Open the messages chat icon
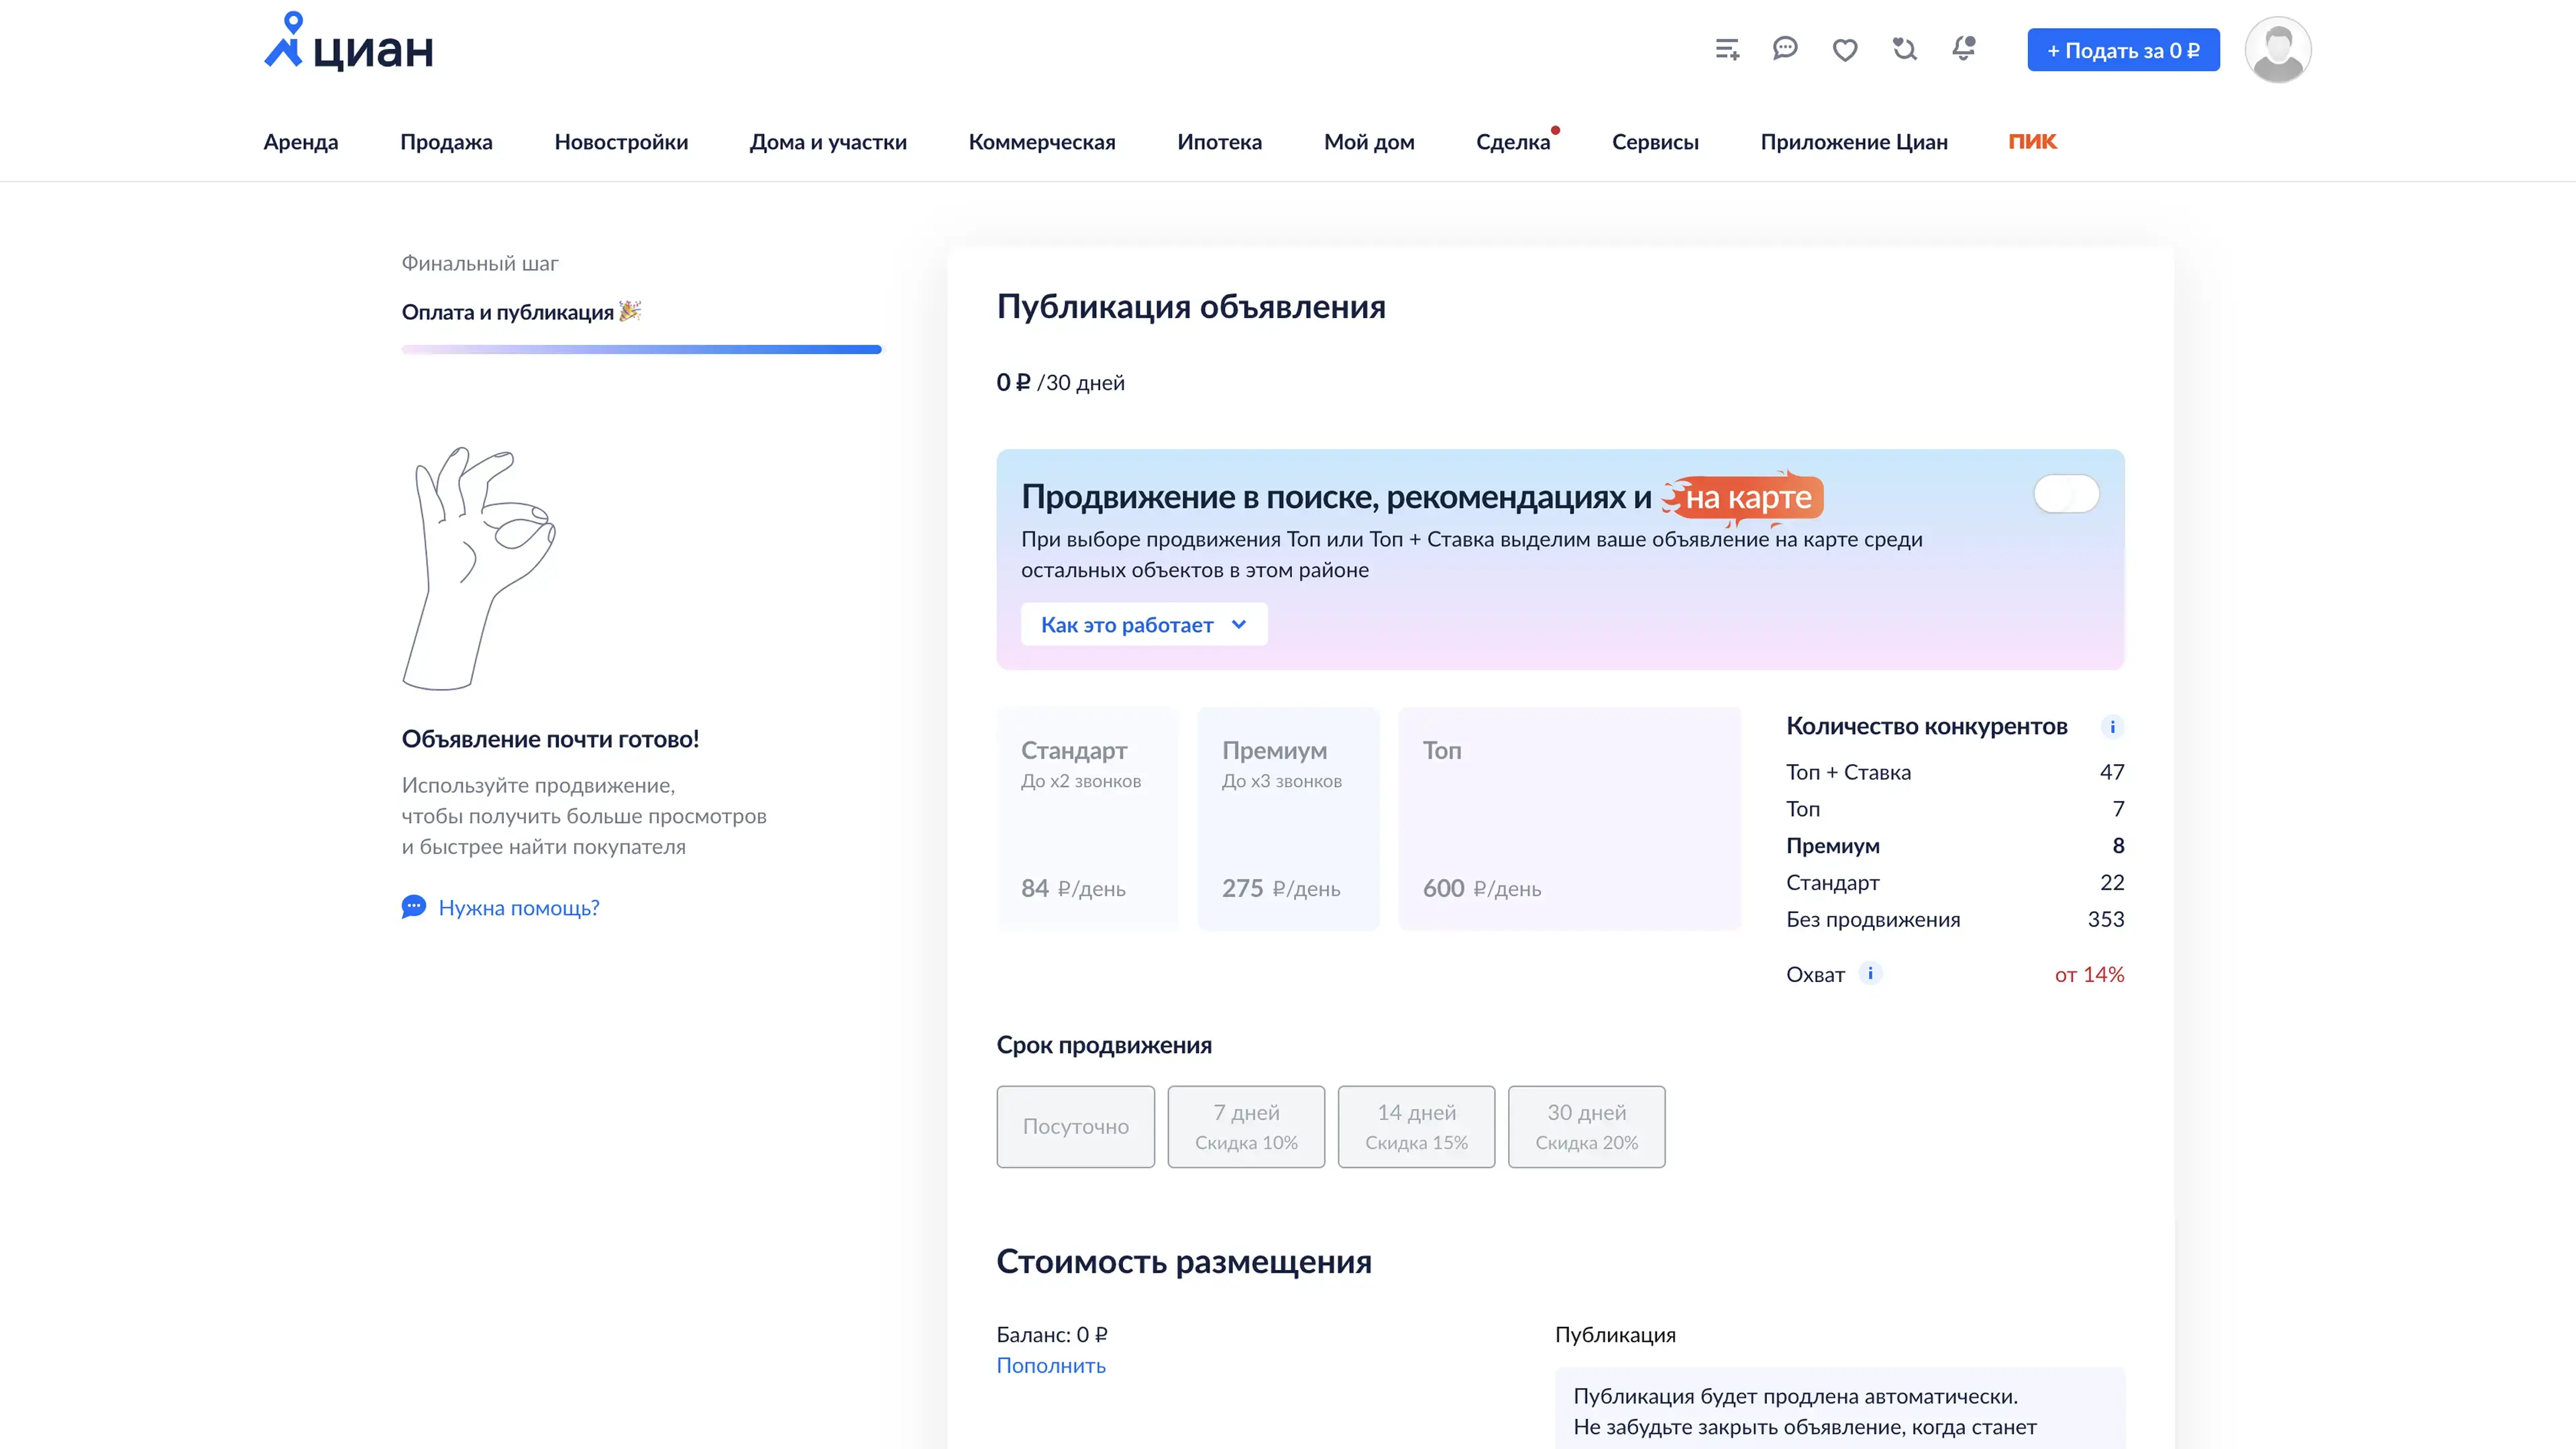The width and height of the screenshot is (2576, 1449). (1785, 48)
